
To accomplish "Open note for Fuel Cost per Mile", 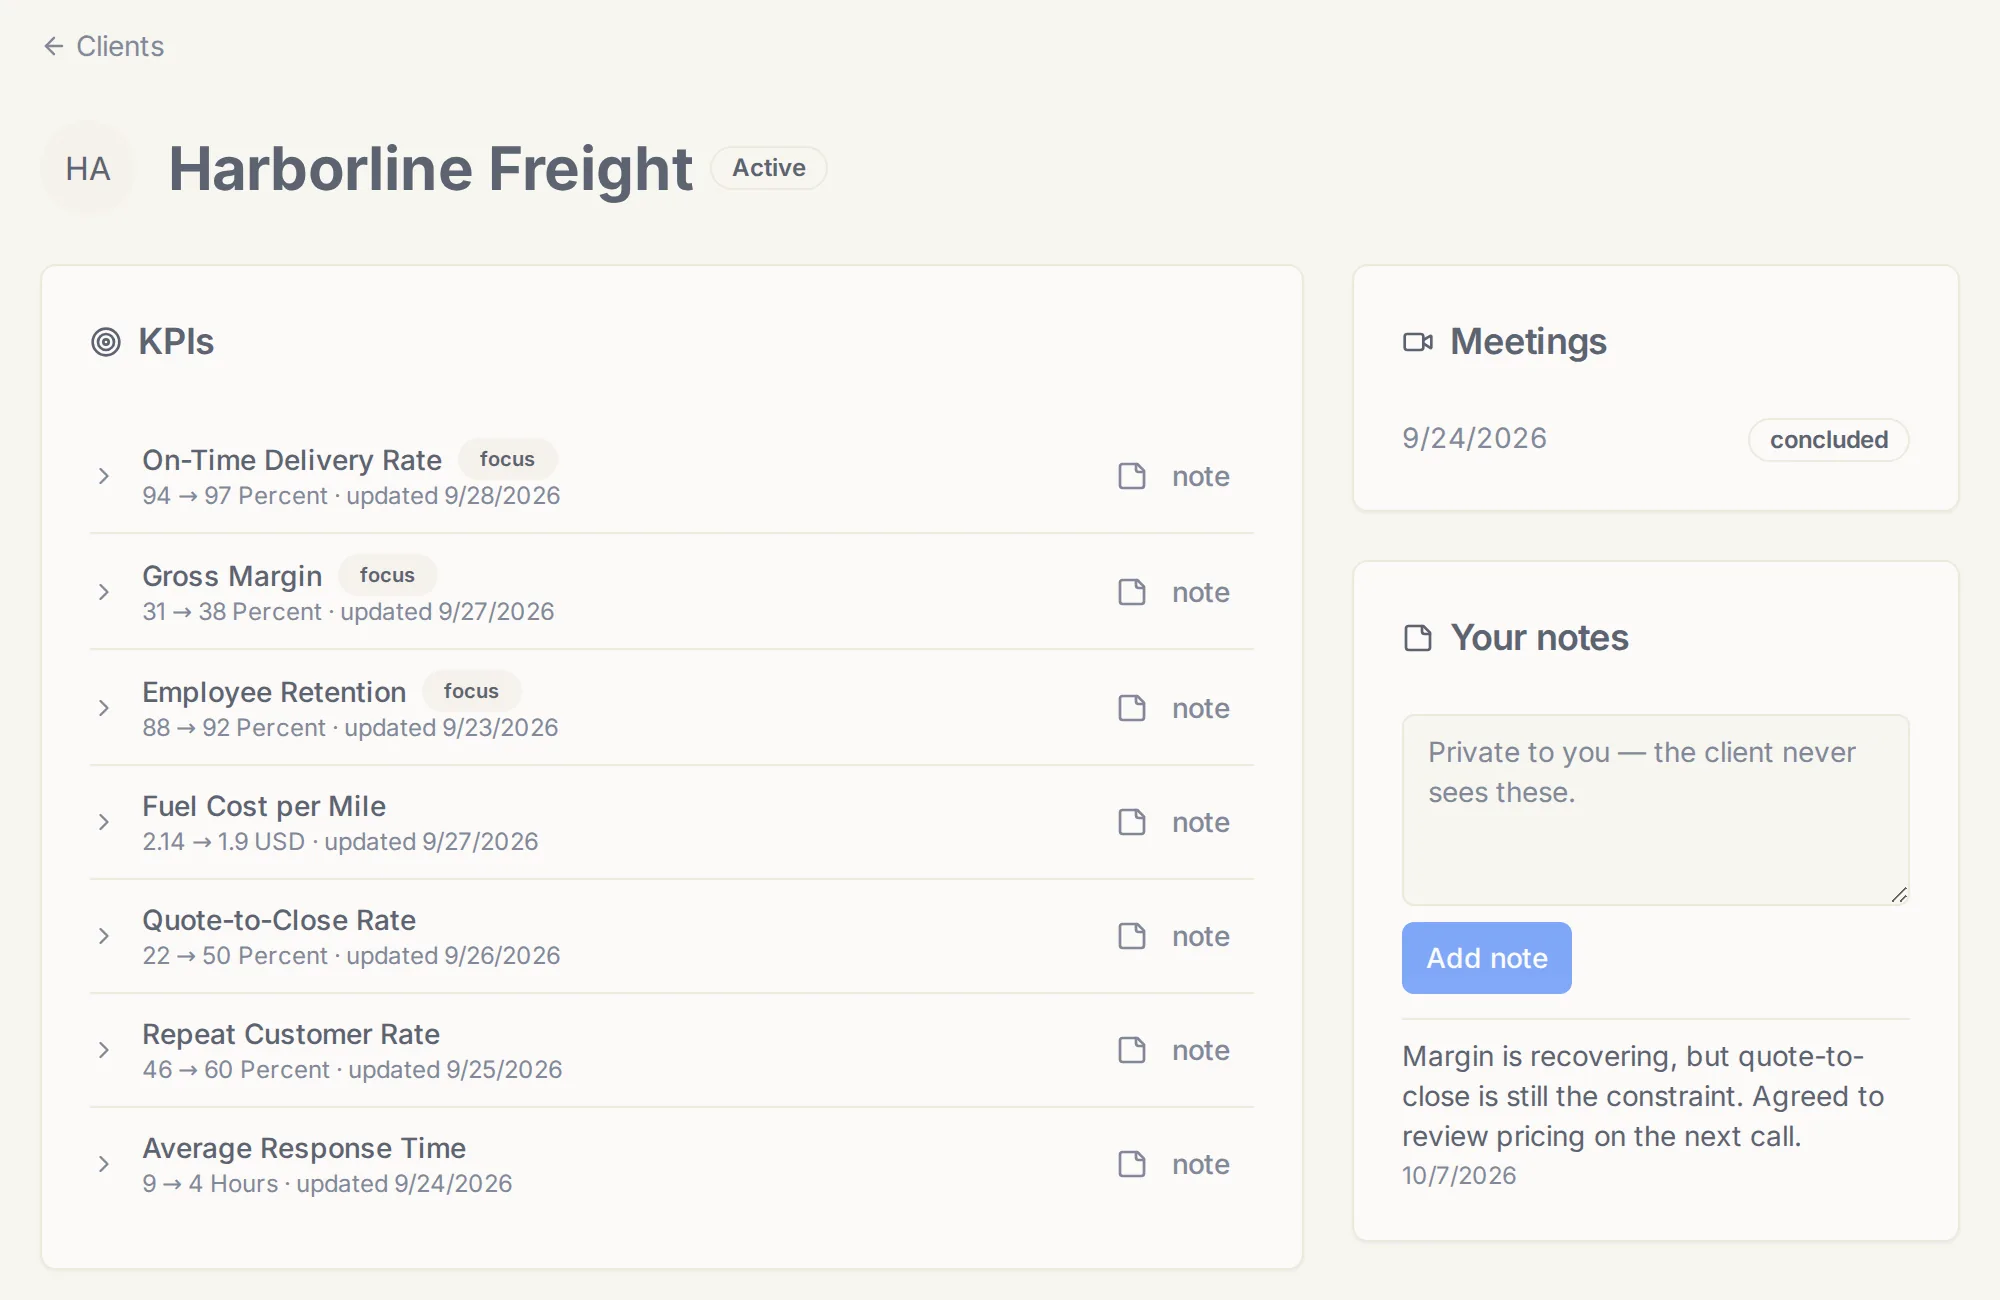I will (1174, 822).
